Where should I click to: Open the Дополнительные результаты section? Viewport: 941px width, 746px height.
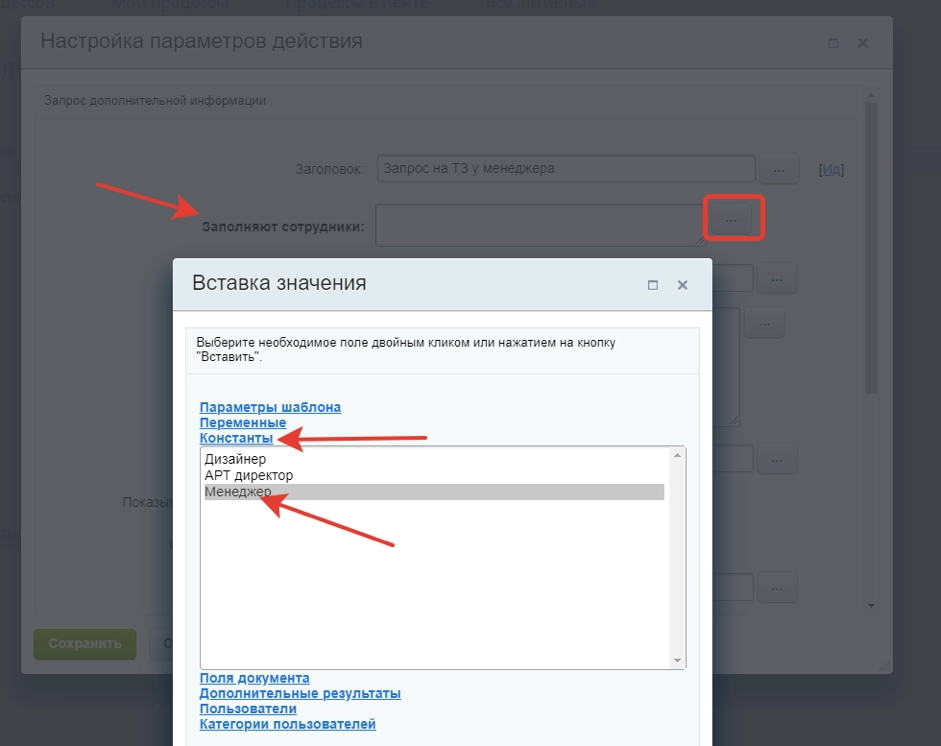pyautogui.click(x=300, y=693)
